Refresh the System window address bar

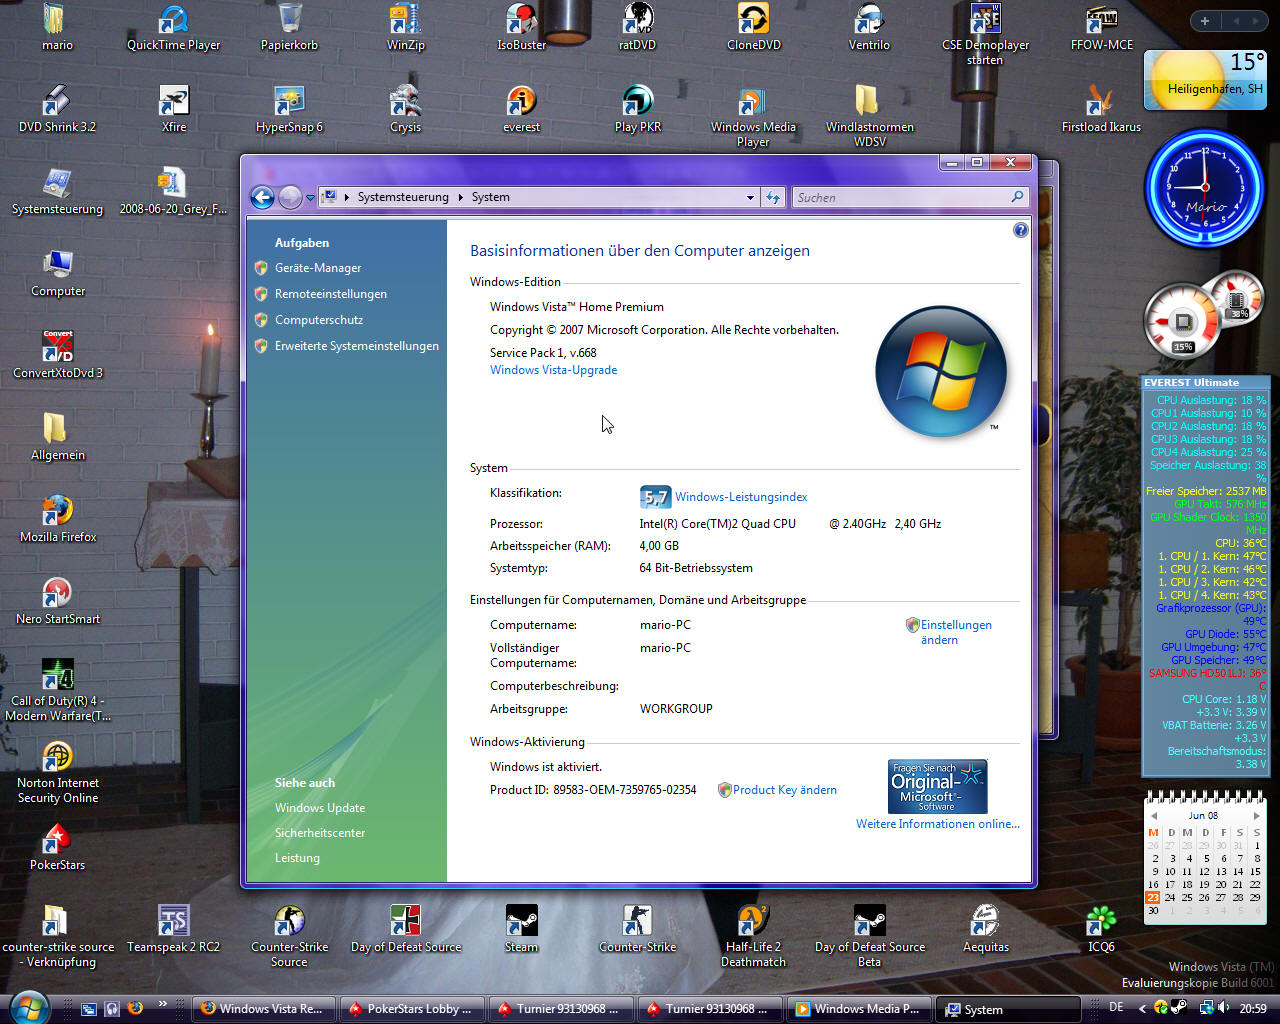point(773,198)
